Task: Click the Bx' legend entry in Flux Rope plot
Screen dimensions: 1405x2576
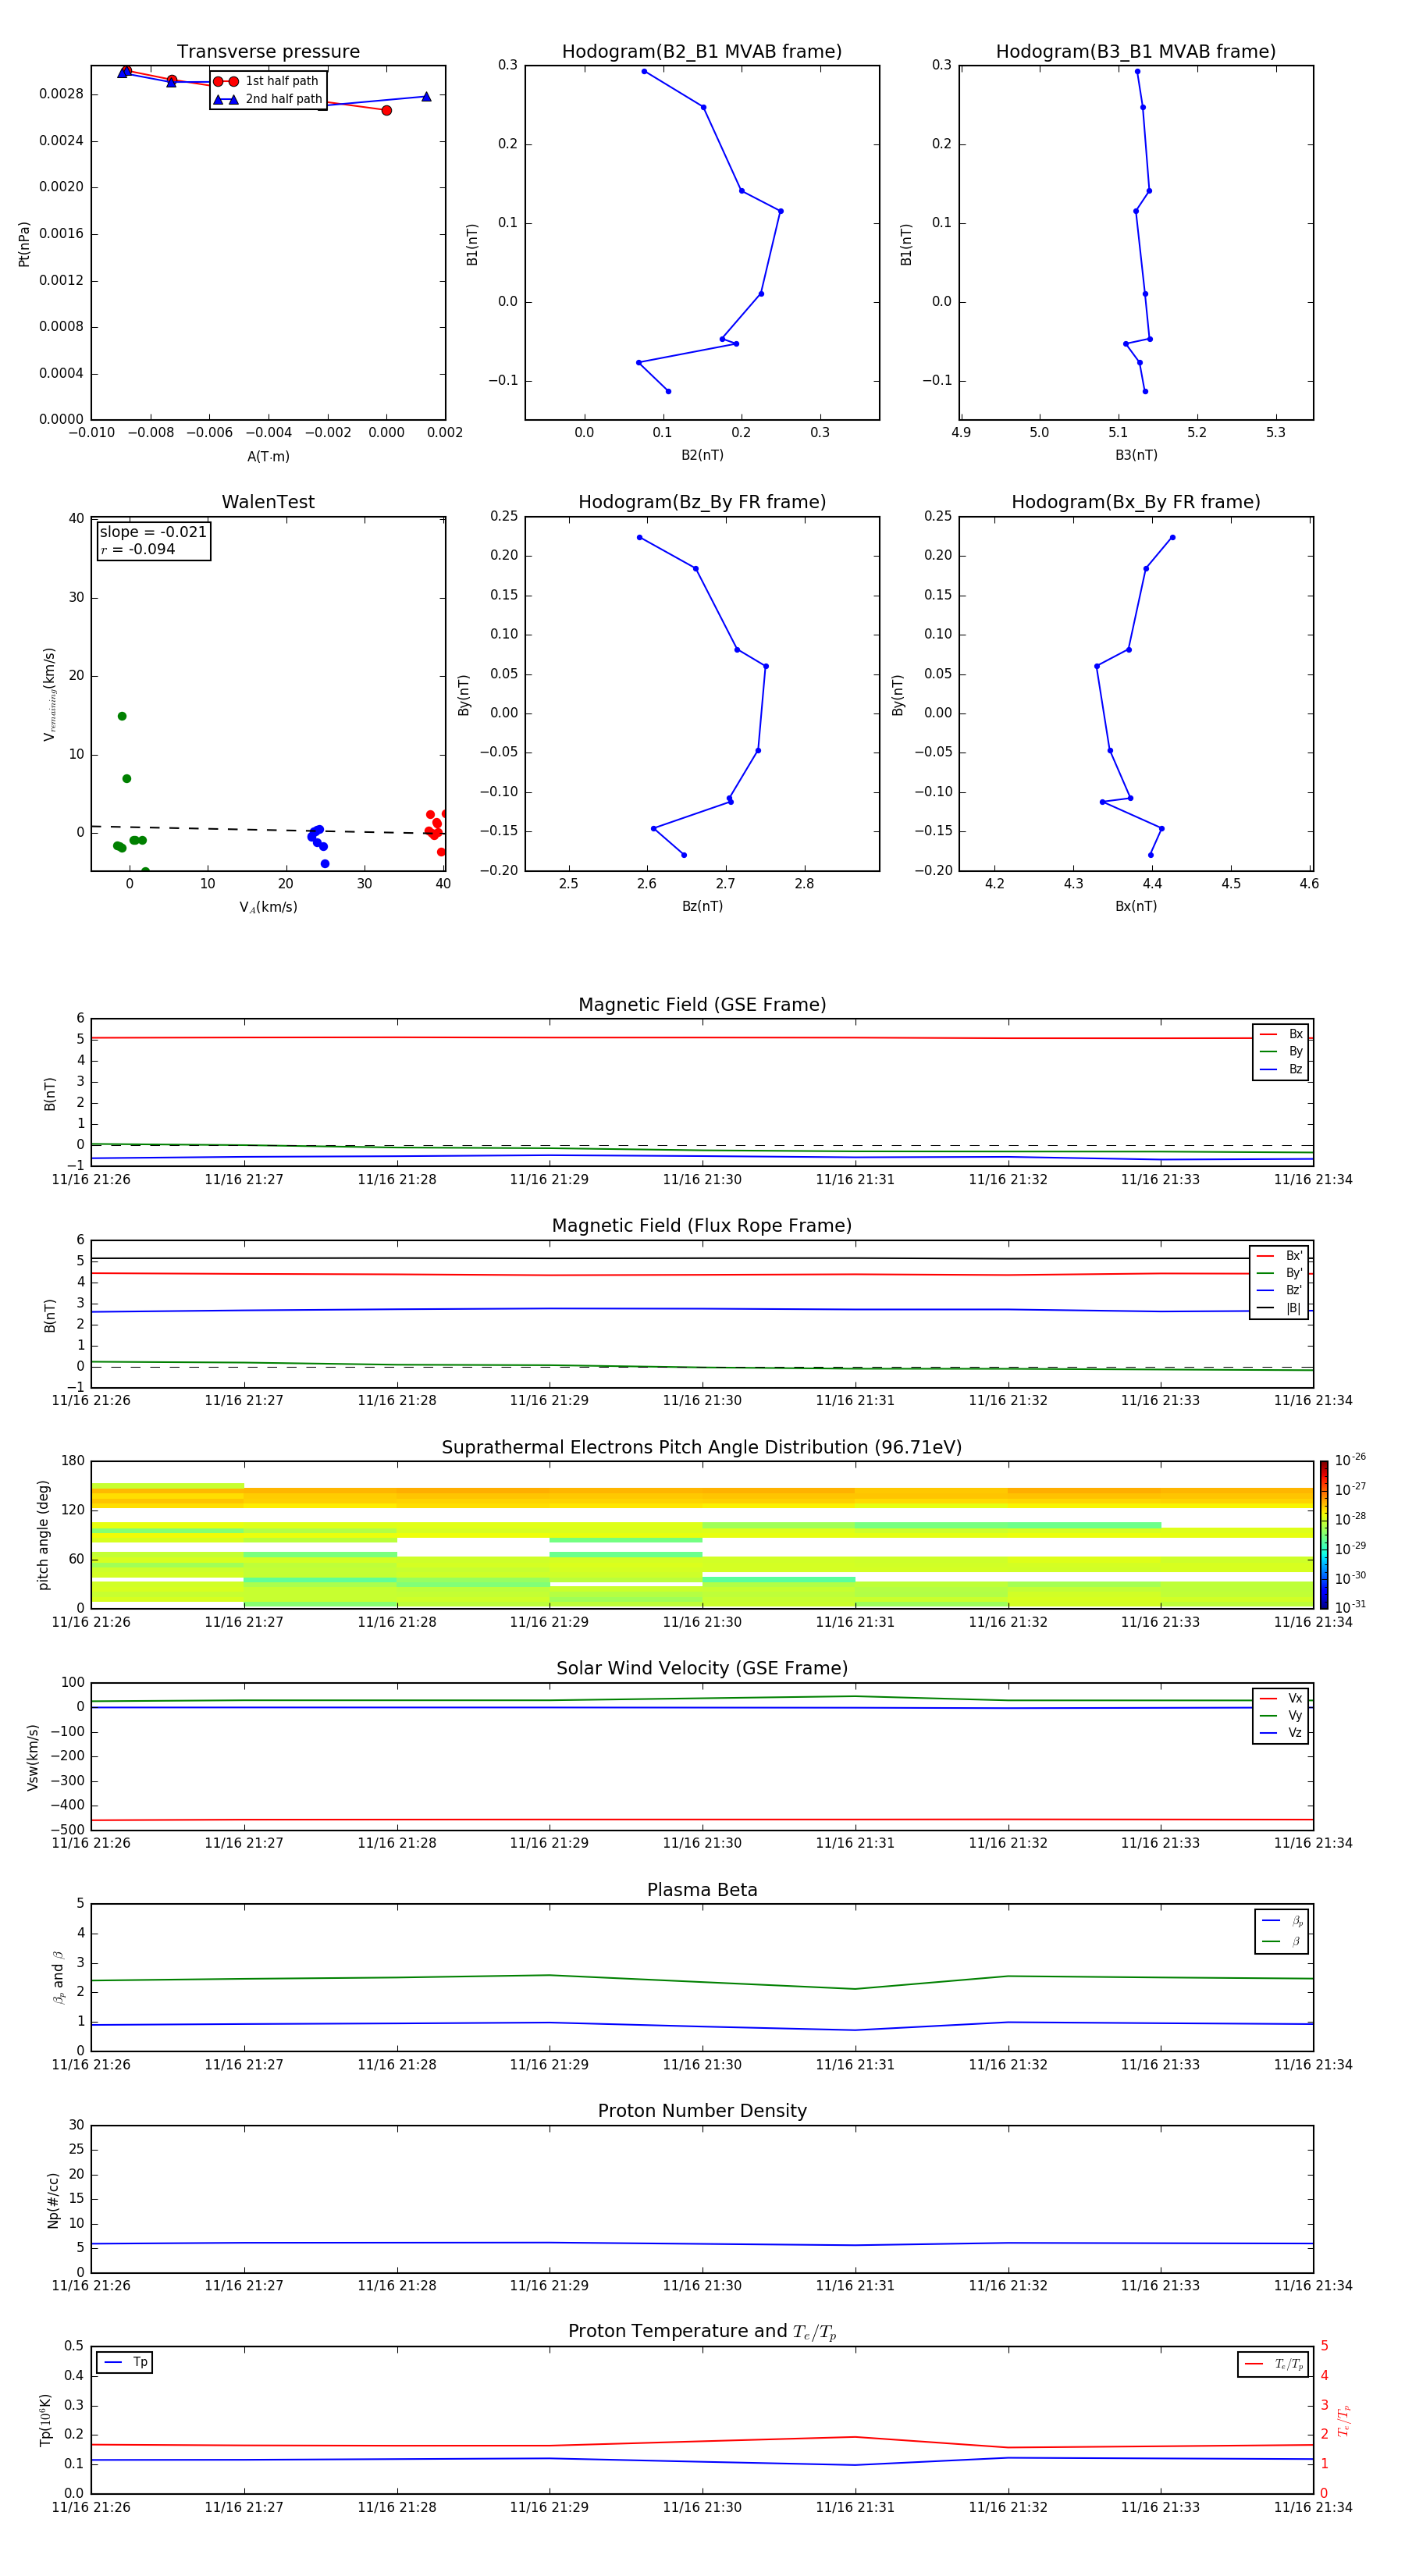Action: click(1279, 1256)
